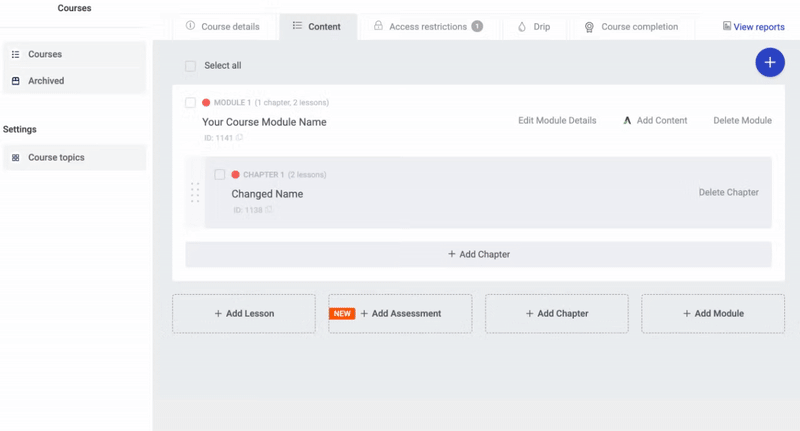Click the Course topics grid icon
800x431 pixels.
16,158
